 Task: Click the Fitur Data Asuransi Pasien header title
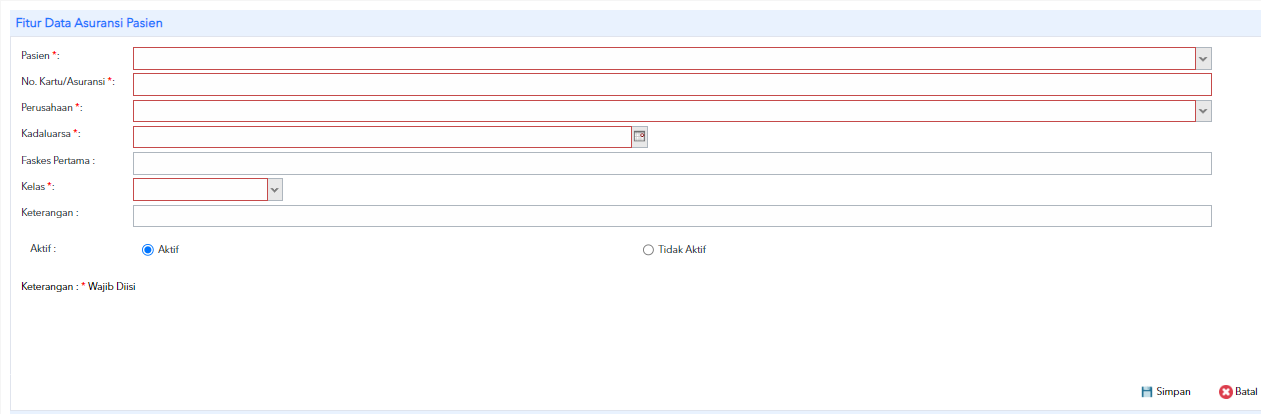click(x=89, y=22)
